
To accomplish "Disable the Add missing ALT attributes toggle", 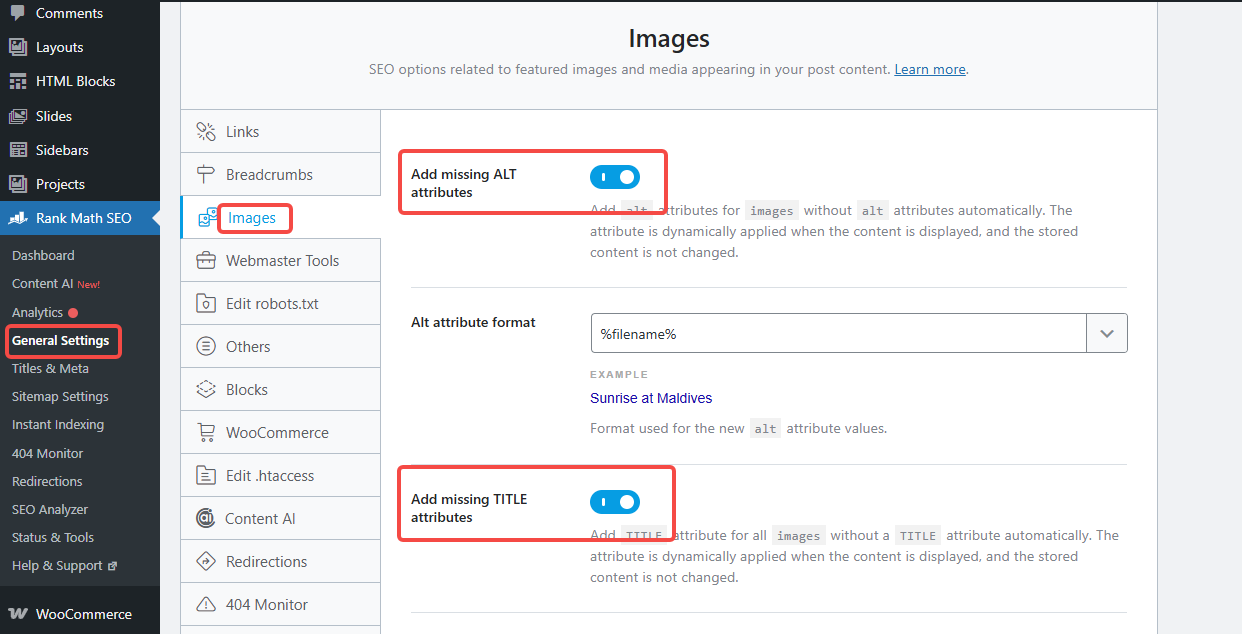I will coord(615,176).
